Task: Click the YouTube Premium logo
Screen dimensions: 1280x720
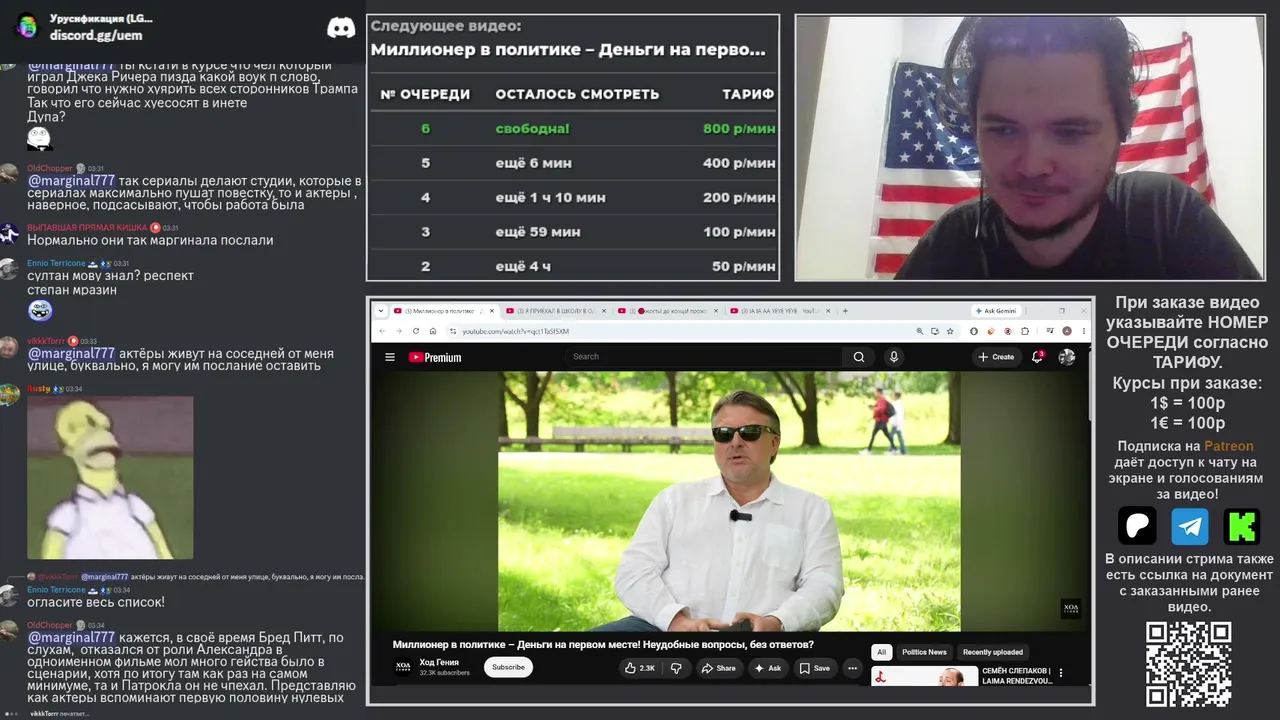Action: [435, 357]
